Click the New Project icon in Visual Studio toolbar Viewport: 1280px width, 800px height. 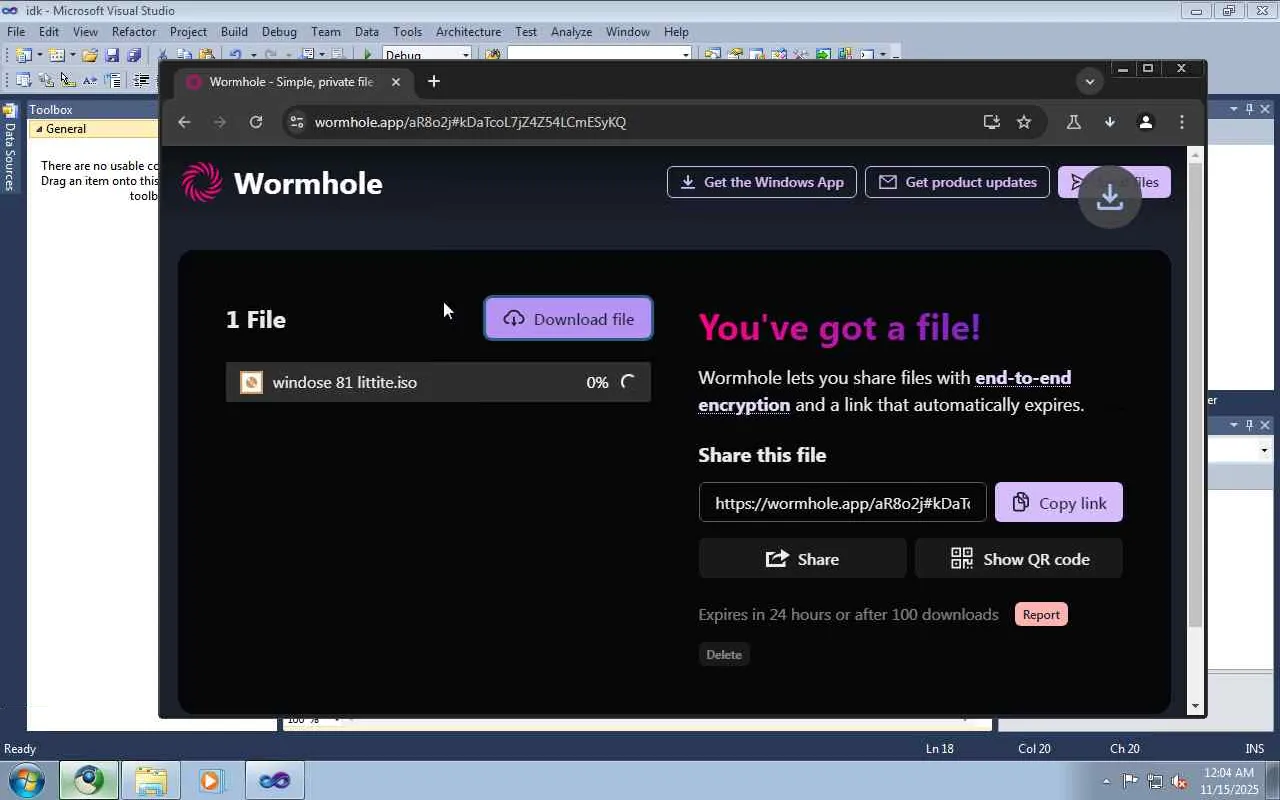[x=24, y=55]
